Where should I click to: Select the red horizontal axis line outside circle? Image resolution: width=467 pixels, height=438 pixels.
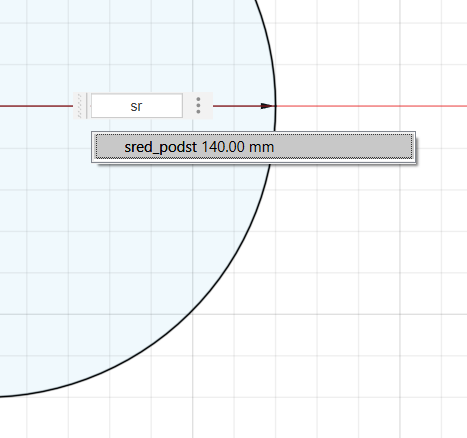[371, 106]
